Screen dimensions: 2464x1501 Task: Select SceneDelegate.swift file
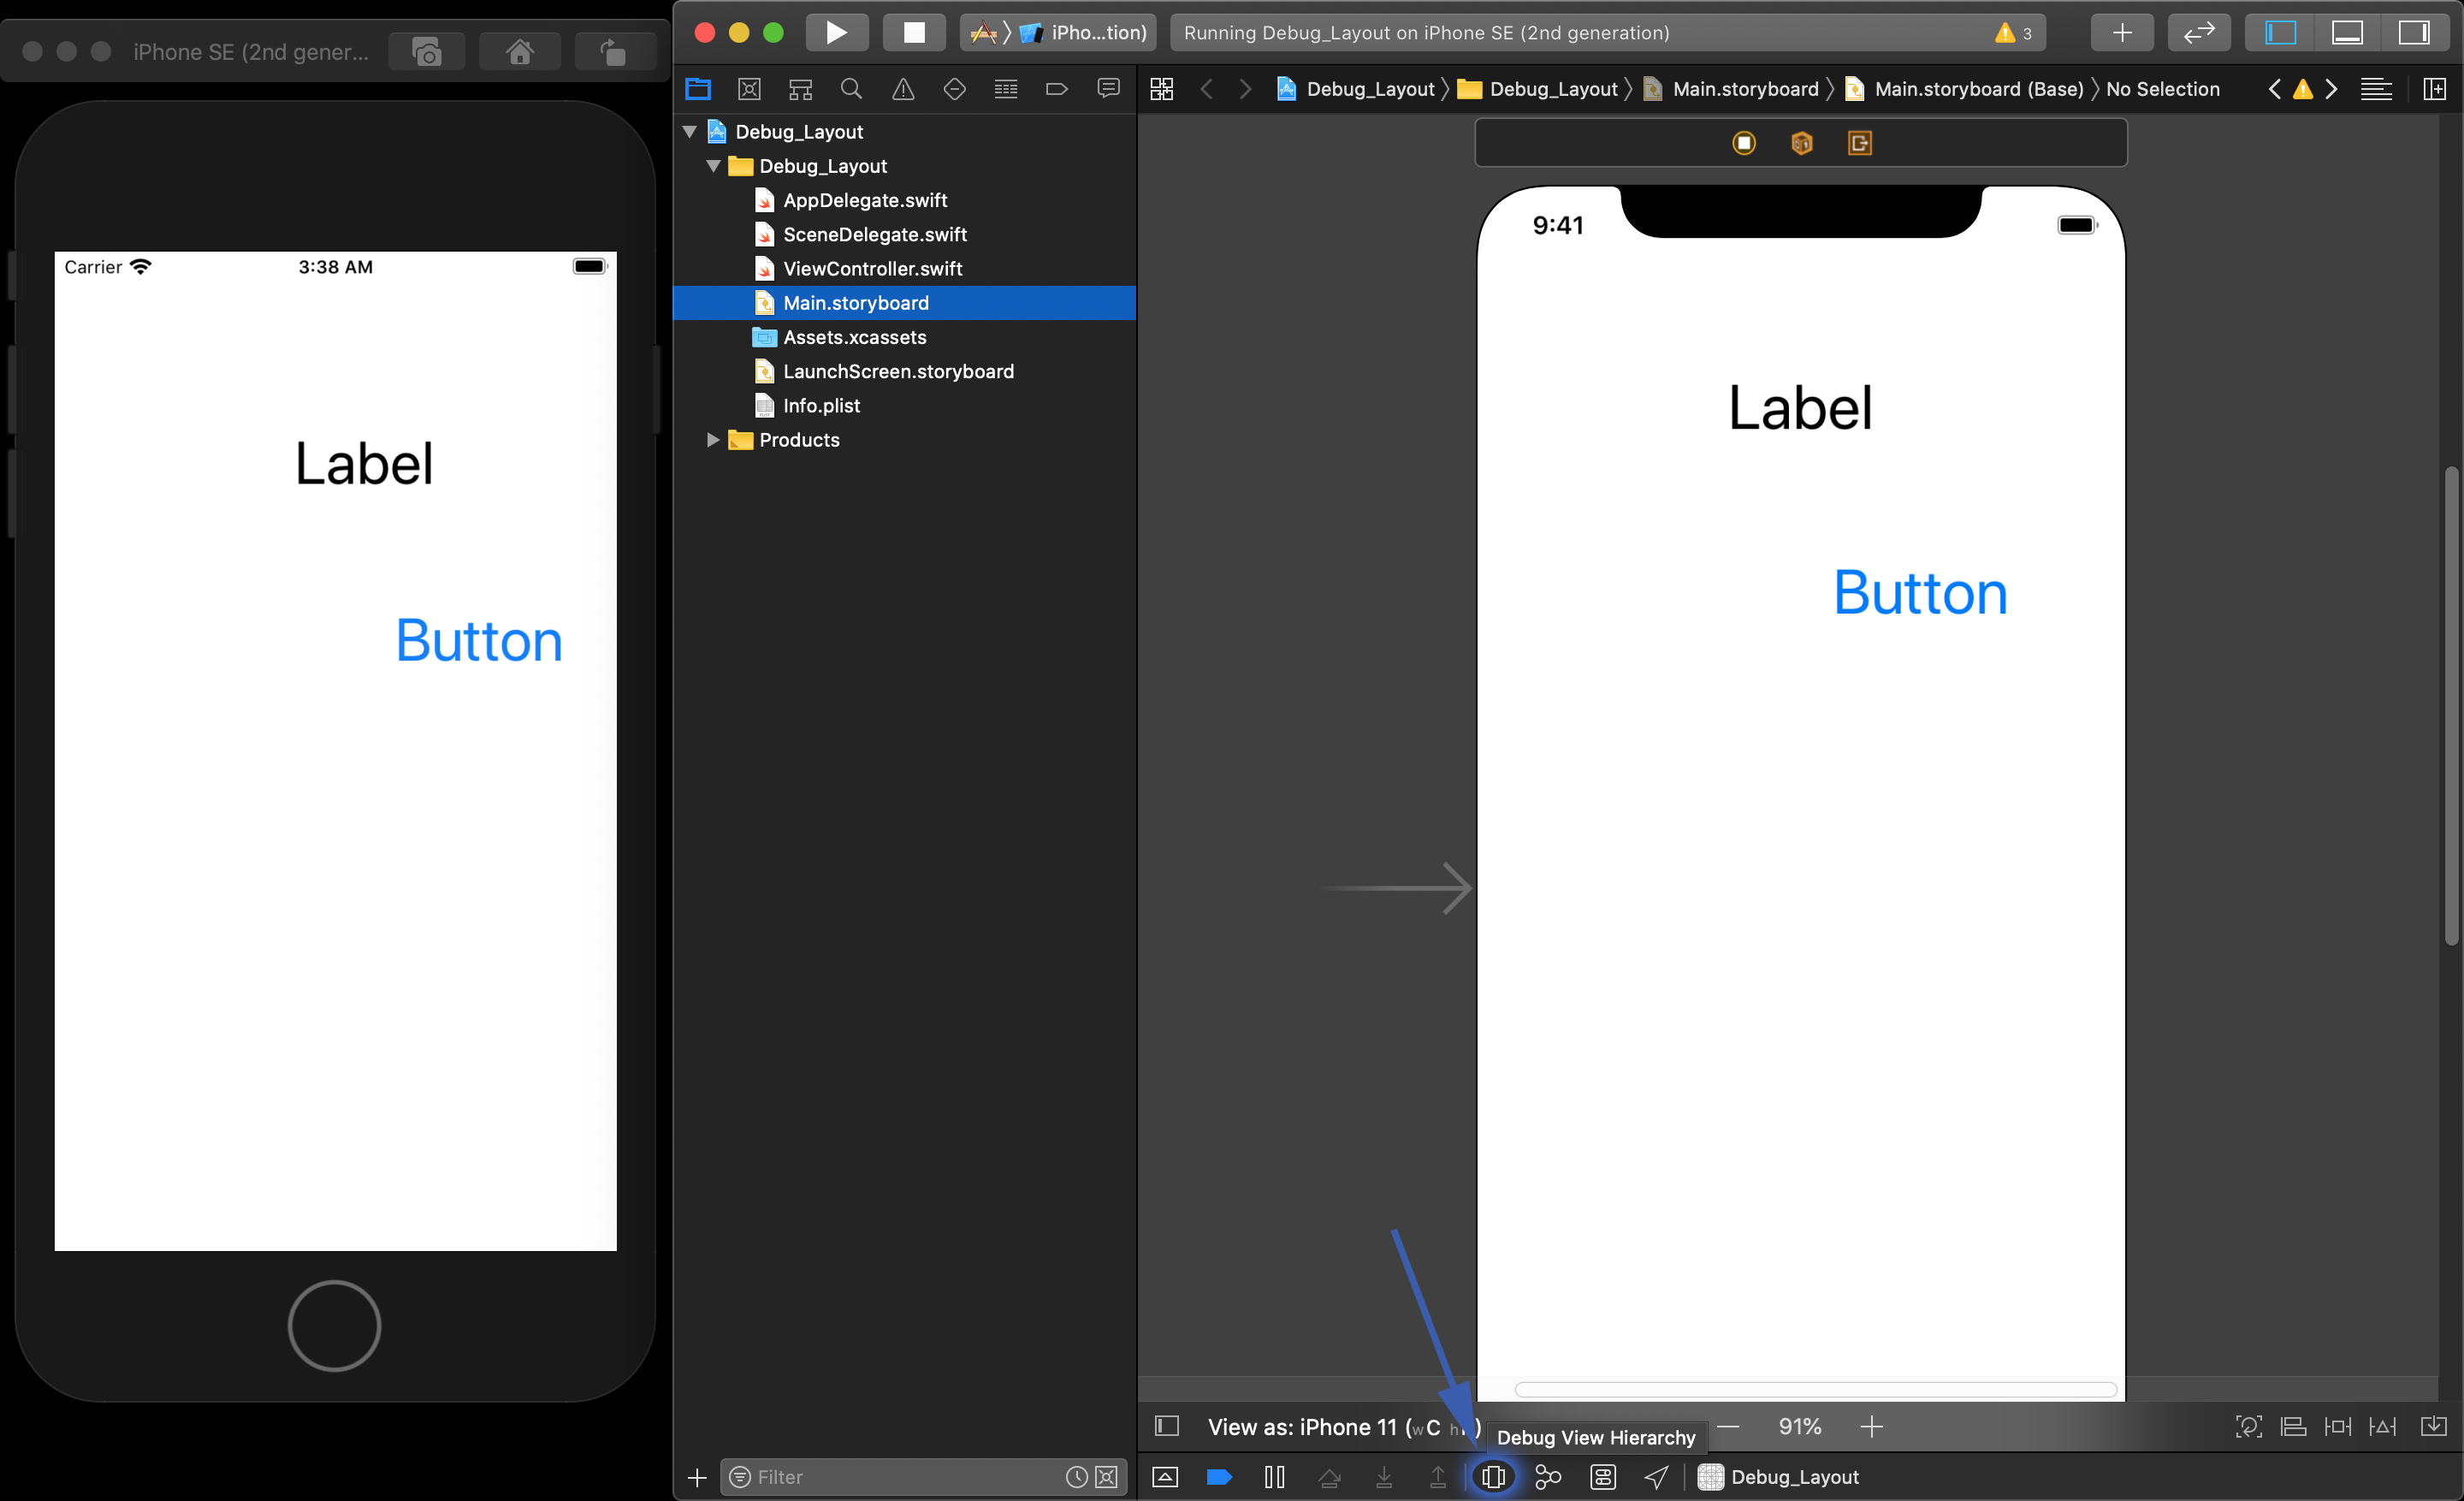tap(905, 234)
